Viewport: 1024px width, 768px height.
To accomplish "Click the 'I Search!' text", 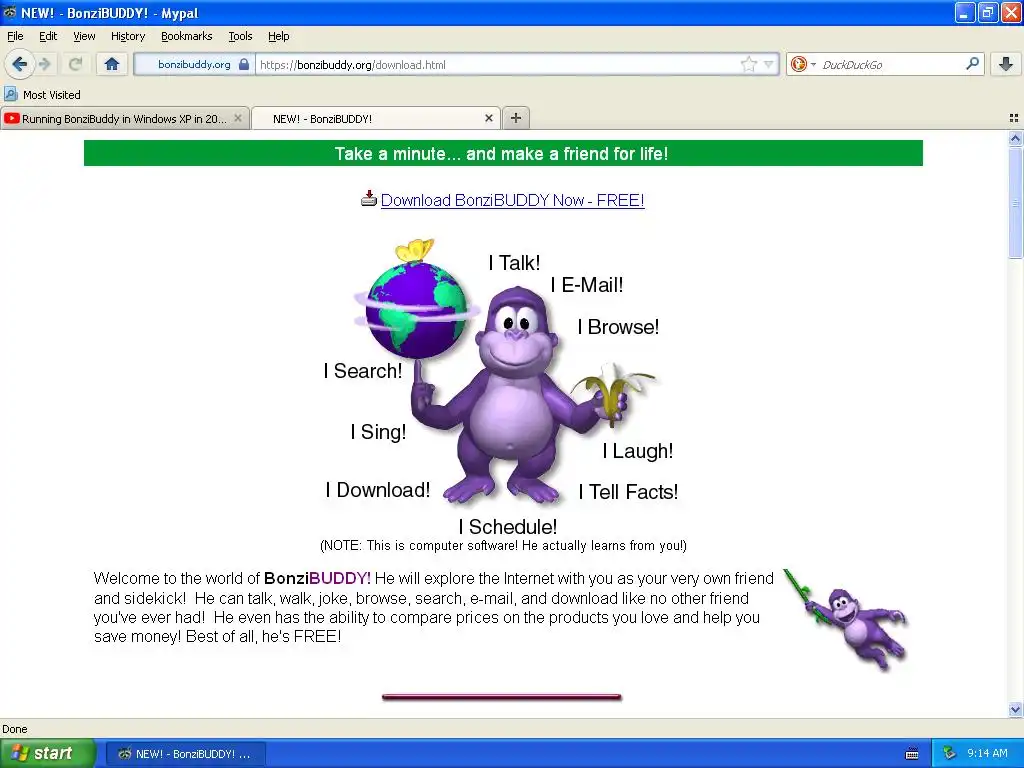I will point(362,371).
